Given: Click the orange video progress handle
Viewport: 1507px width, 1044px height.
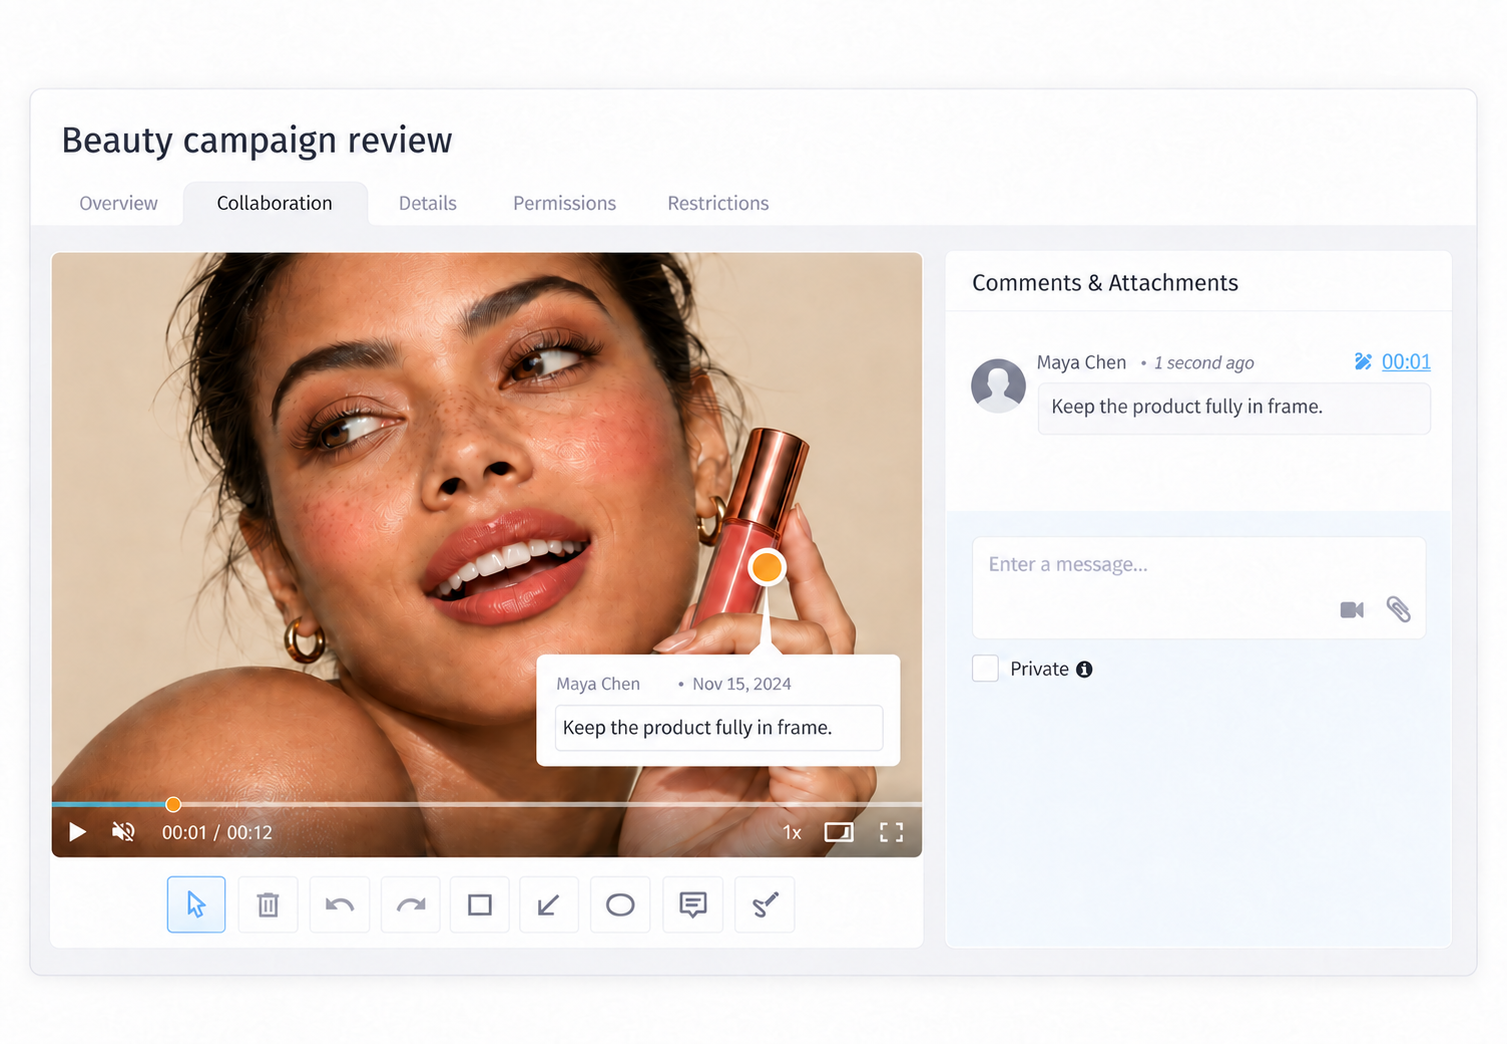Looking at the screenshot, I should [x=173, y=804].
